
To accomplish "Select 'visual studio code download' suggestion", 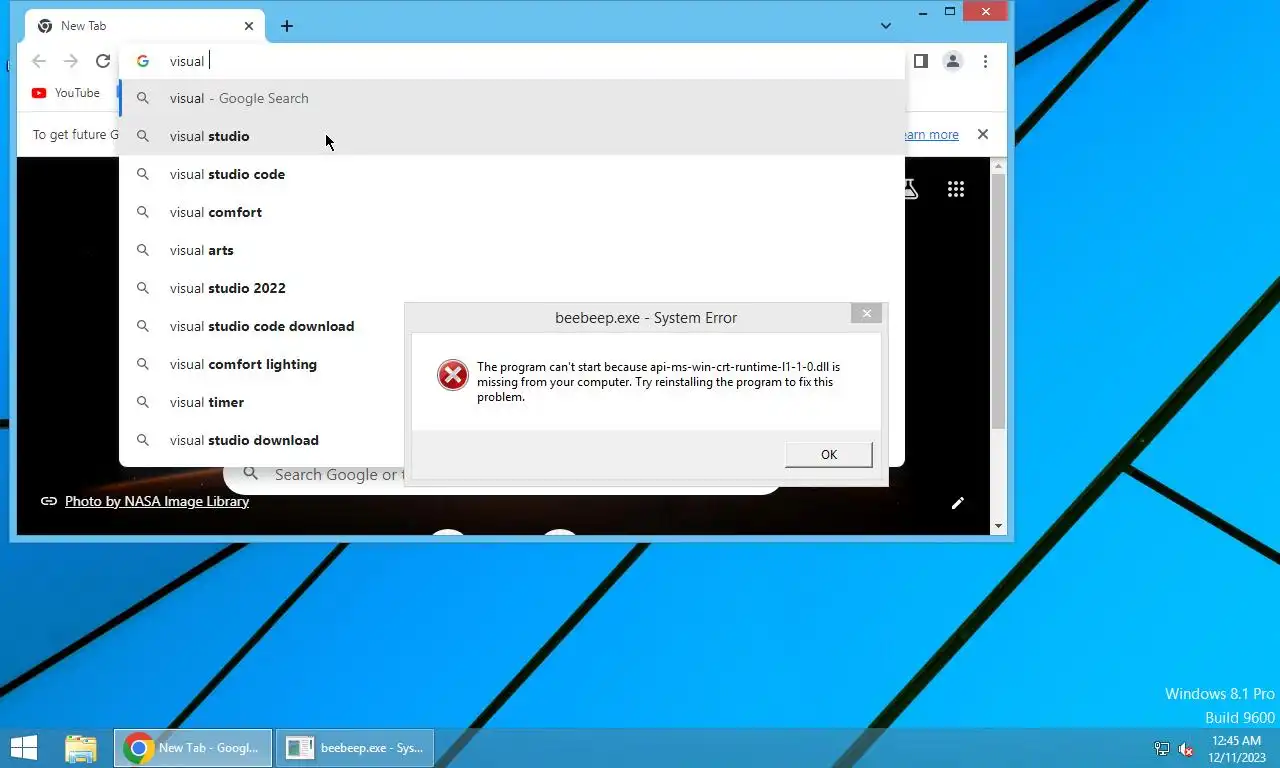I will (x=262, y=326).
